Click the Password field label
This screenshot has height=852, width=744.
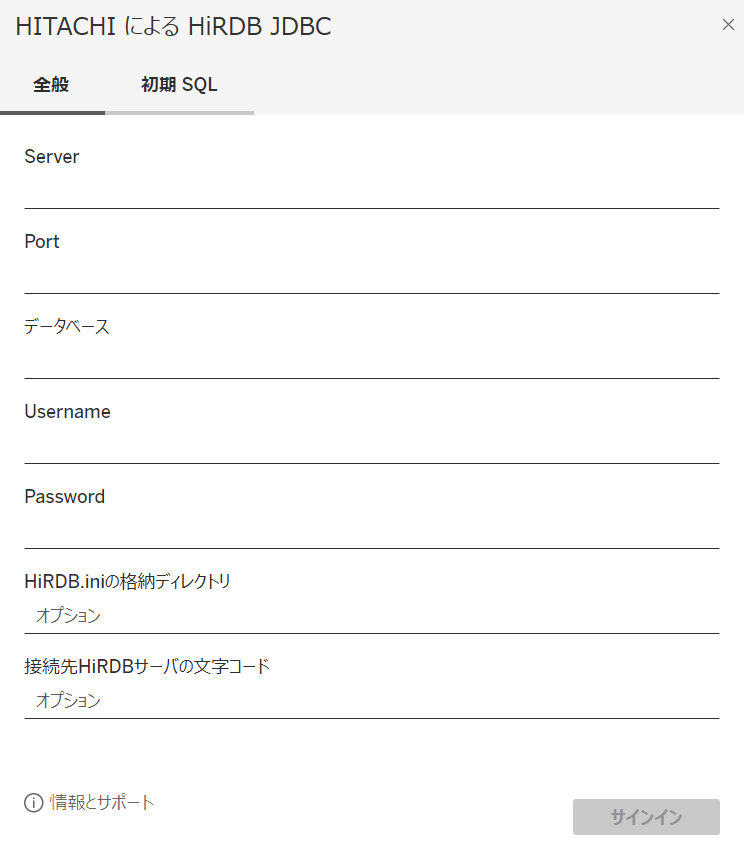pos(64,496)
